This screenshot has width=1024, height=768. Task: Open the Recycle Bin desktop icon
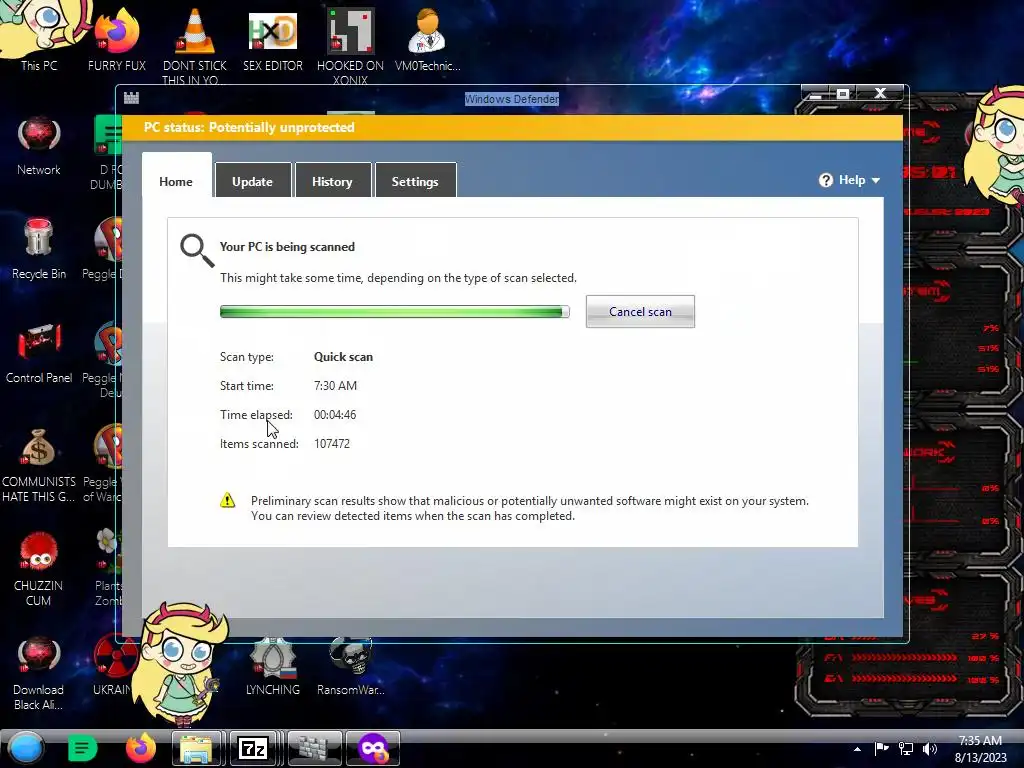39,249
